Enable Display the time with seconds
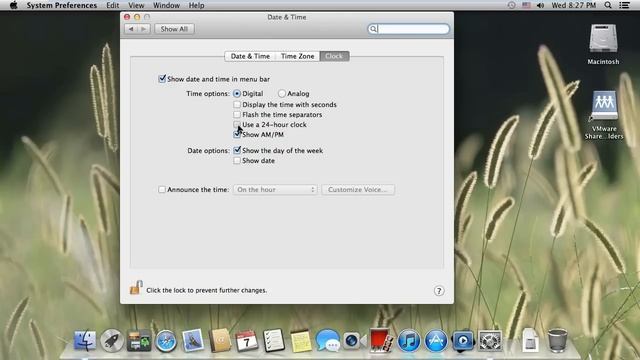 237,104
